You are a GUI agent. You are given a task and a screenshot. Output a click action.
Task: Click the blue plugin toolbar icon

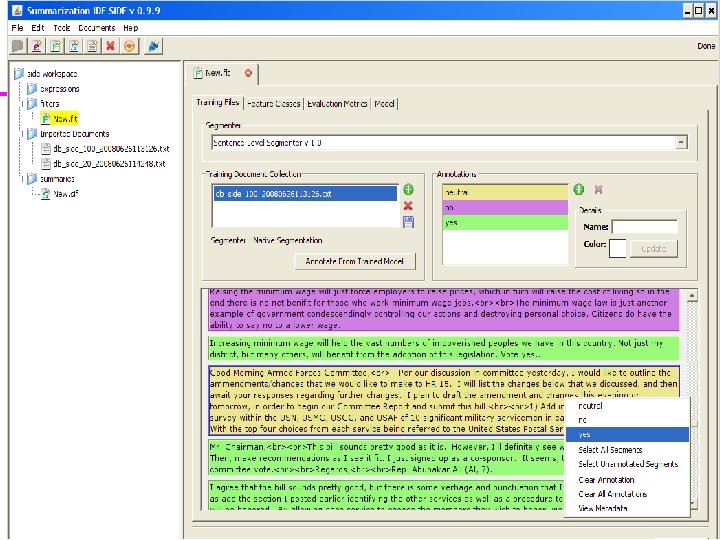click(x=153, y=46)
